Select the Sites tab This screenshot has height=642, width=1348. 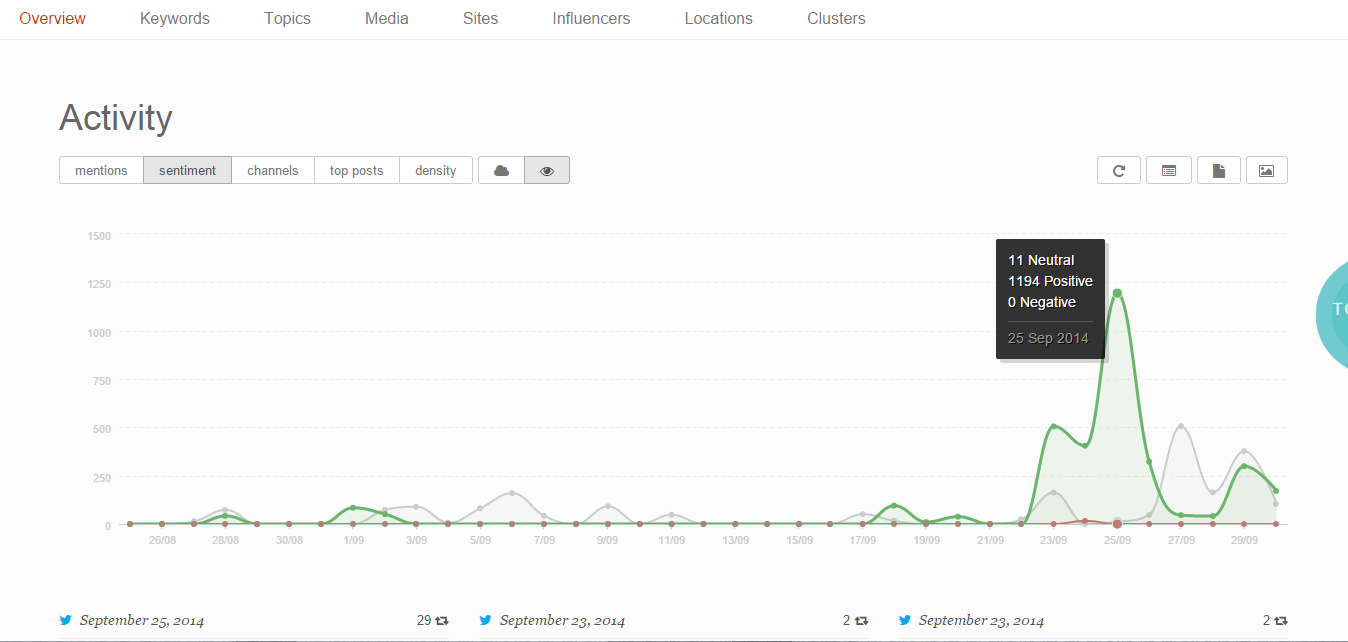(480, 18)
